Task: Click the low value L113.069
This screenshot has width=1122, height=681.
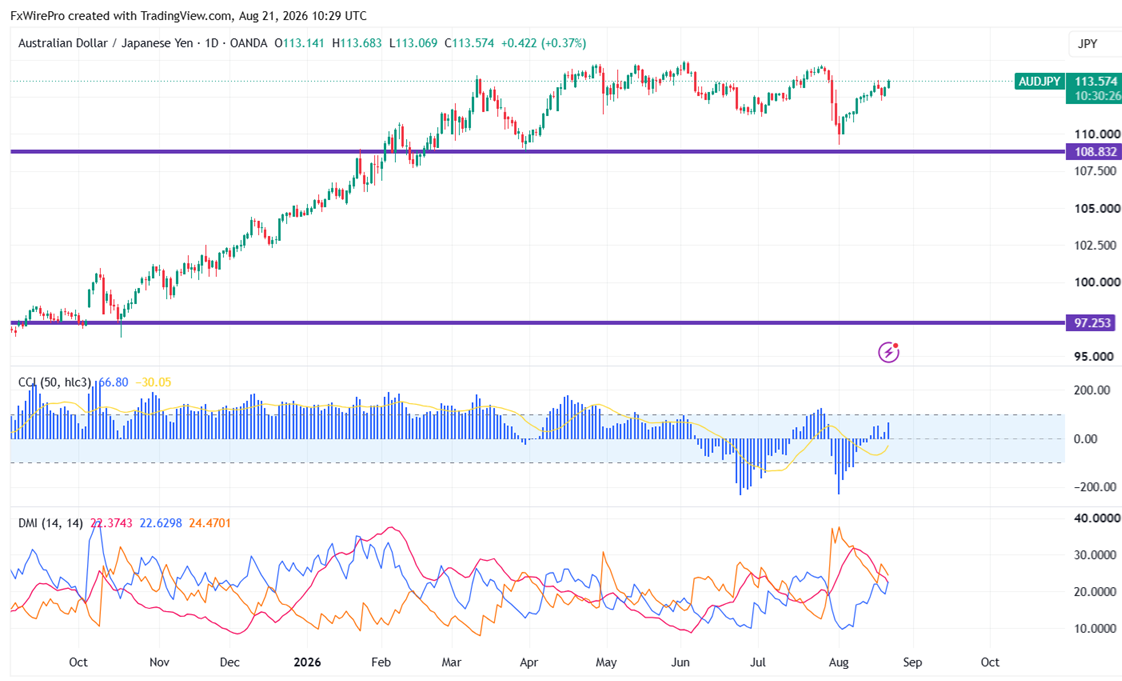Action: (414, 43)
